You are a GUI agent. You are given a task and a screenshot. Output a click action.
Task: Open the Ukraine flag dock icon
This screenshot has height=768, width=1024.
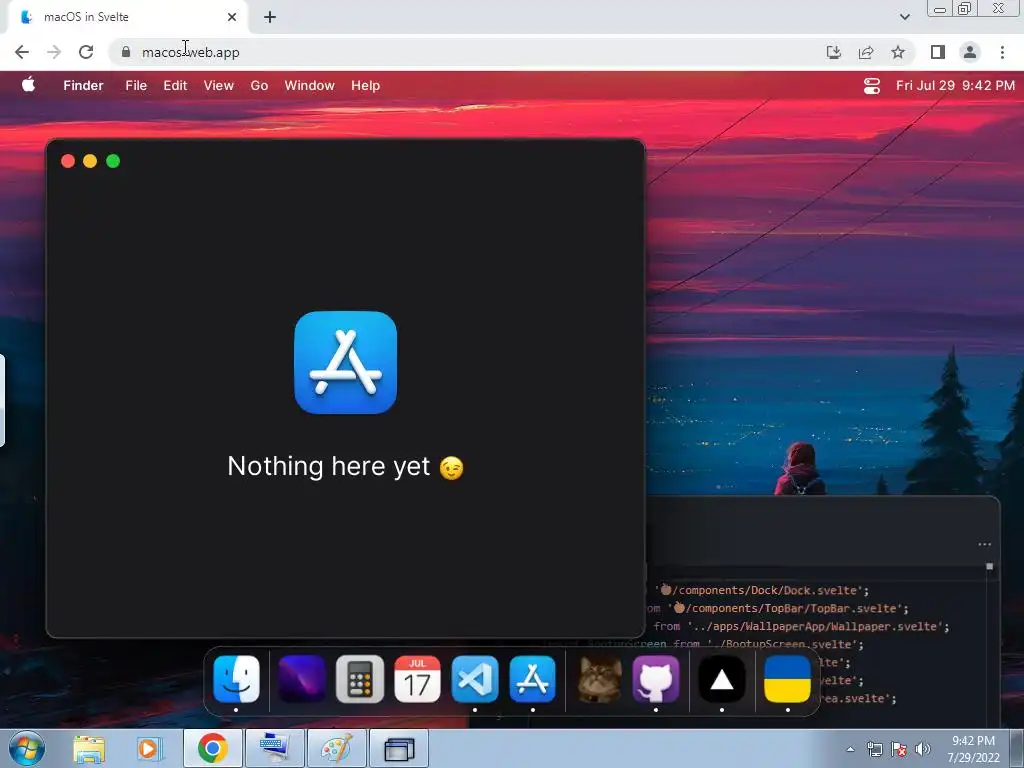click(788, 679)
